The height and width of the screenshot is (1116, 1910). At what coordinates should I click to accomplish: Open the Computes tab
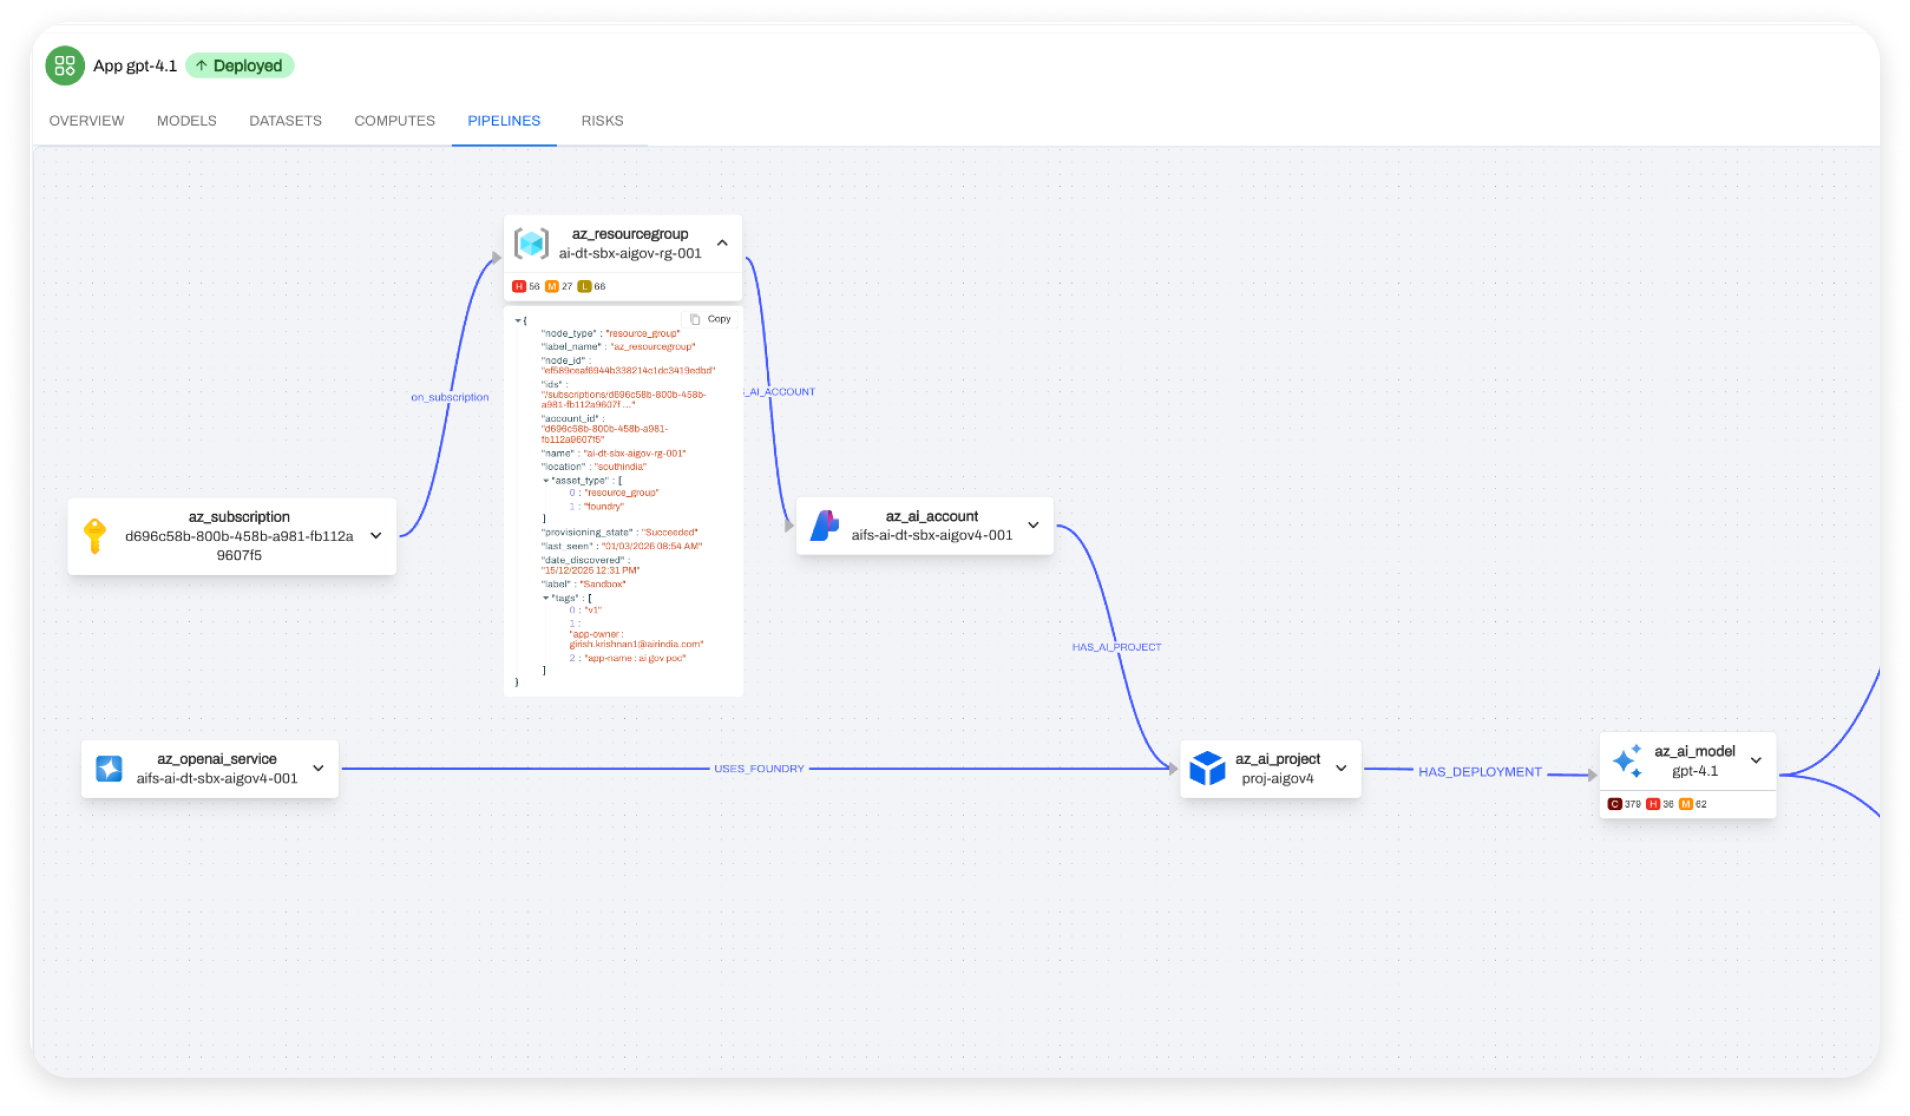[395, 121]
